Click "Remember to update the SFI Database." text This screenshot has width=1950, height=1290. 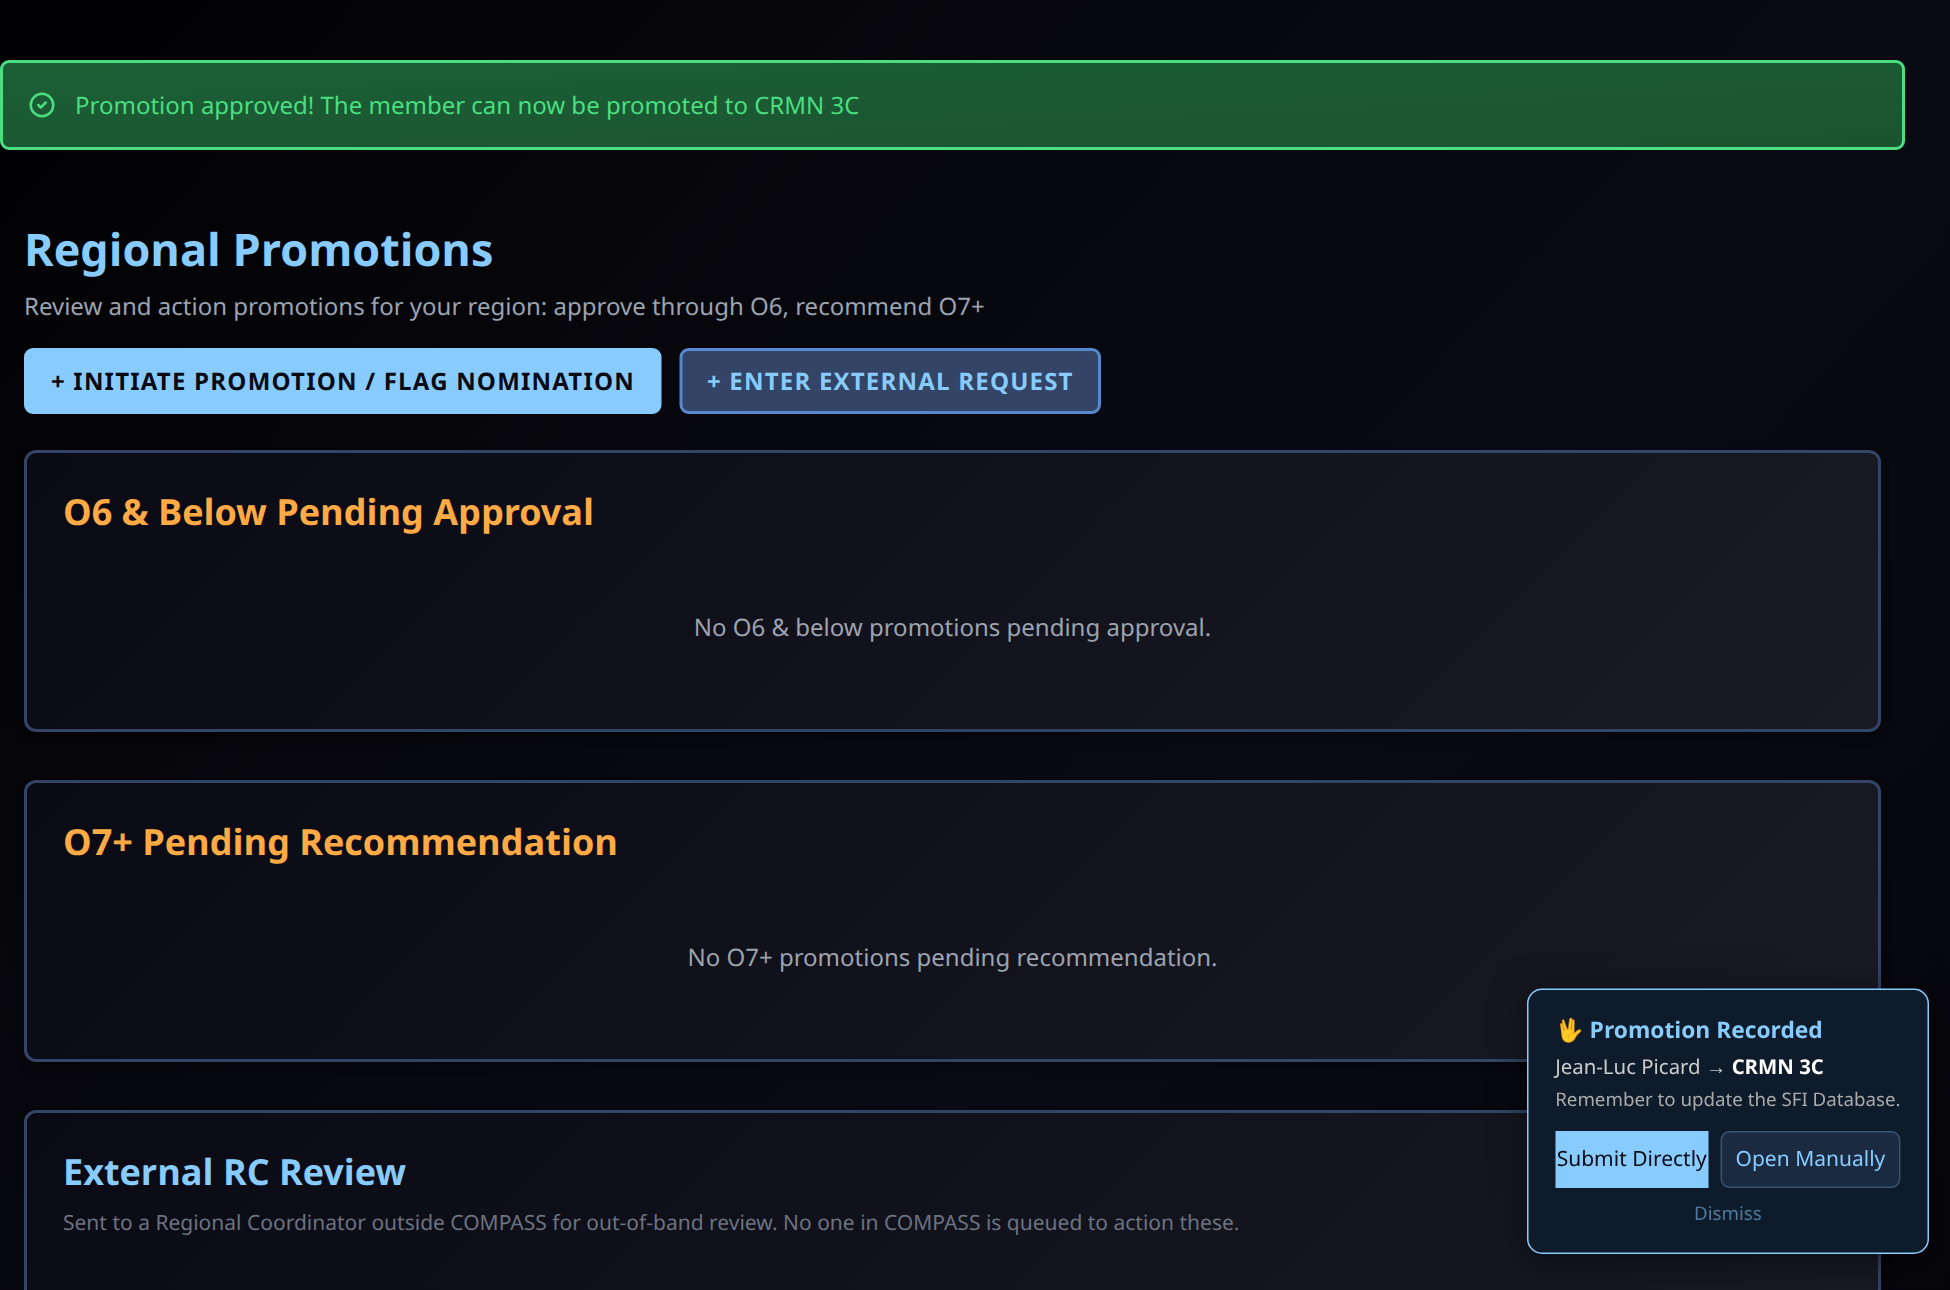coord(1727,1099)
